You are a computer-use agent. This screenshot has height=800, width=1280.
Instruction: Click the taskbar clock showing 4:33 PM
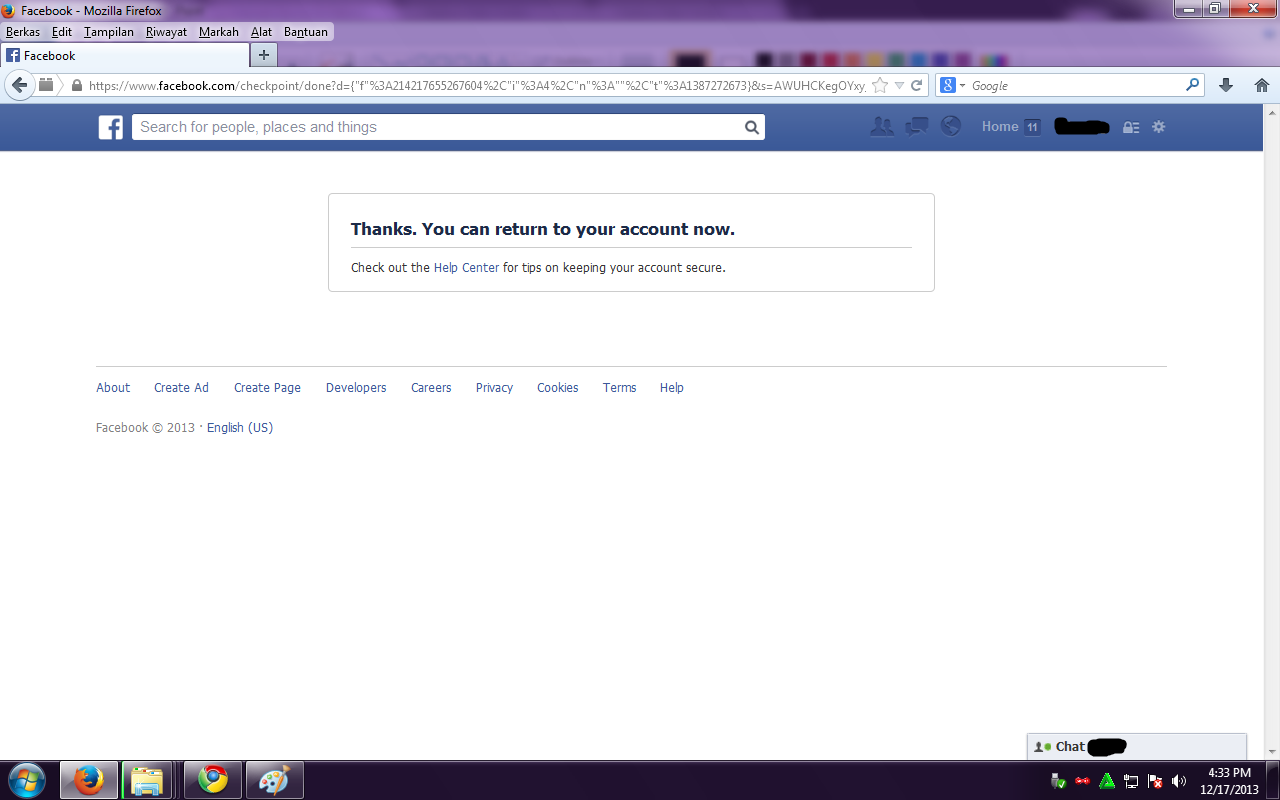point(1229,781)
